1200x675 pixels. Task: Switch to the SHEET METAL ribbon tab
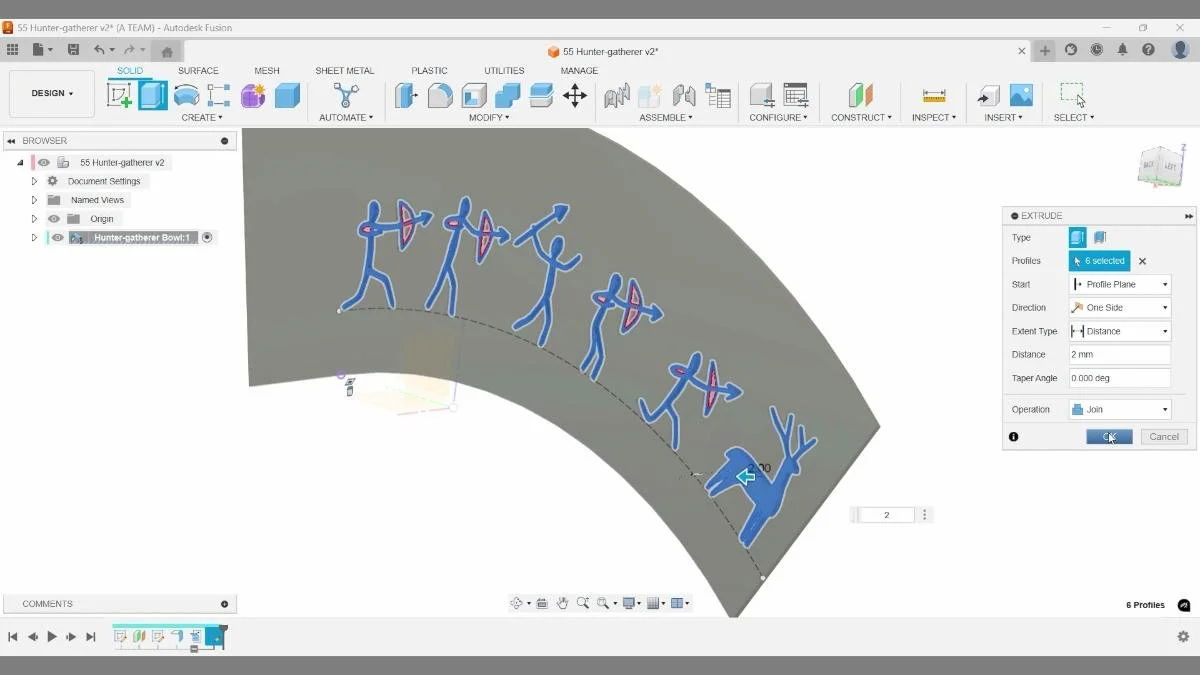(x=345, y=70)
